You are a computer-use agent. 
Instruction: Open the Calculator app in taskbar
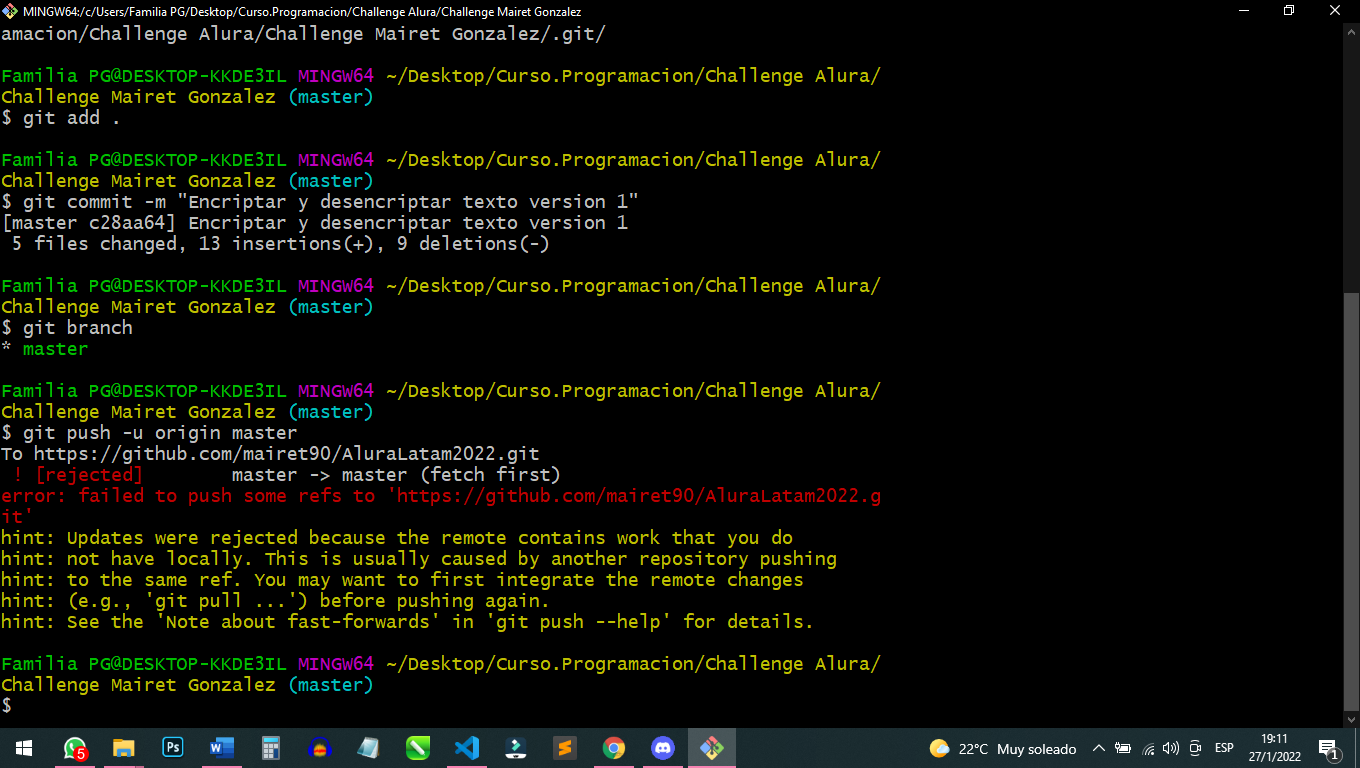(x=270, y=748)
